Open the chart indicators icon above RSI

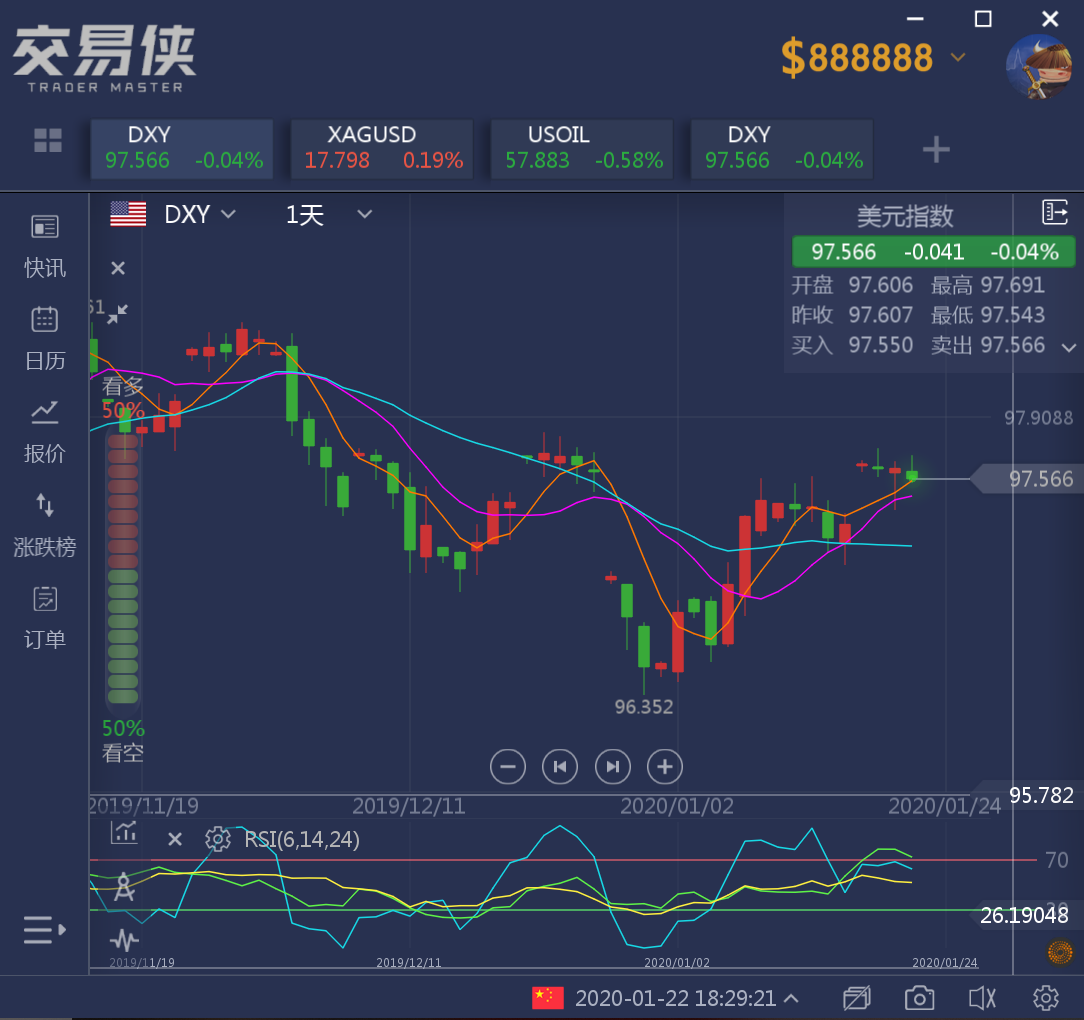point(125,832)
